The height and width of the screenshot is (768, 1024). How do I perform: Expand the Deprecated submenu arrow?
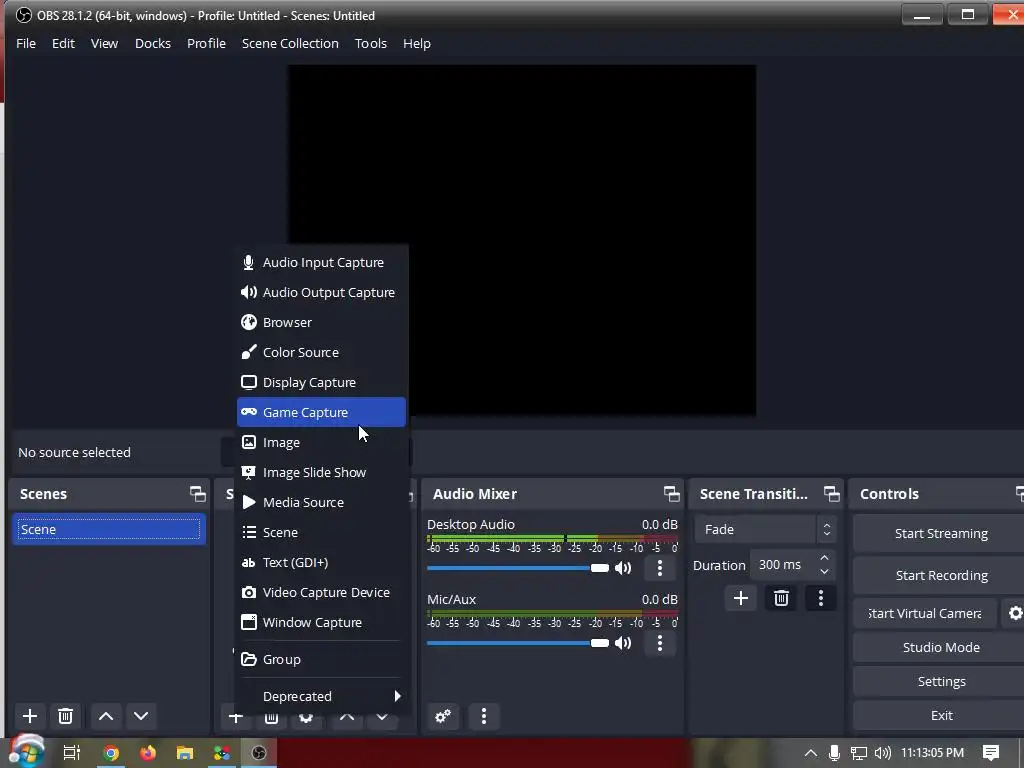pos(397,696)
